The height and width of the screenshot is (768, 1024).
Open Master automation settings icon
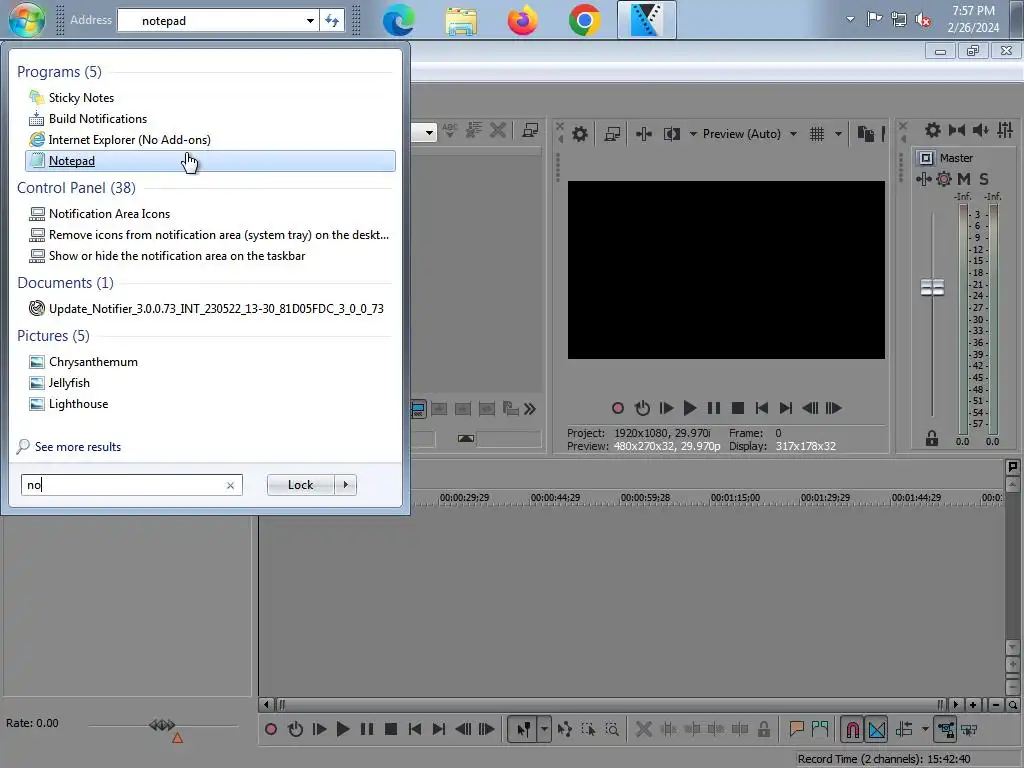(x=944, y=179)
